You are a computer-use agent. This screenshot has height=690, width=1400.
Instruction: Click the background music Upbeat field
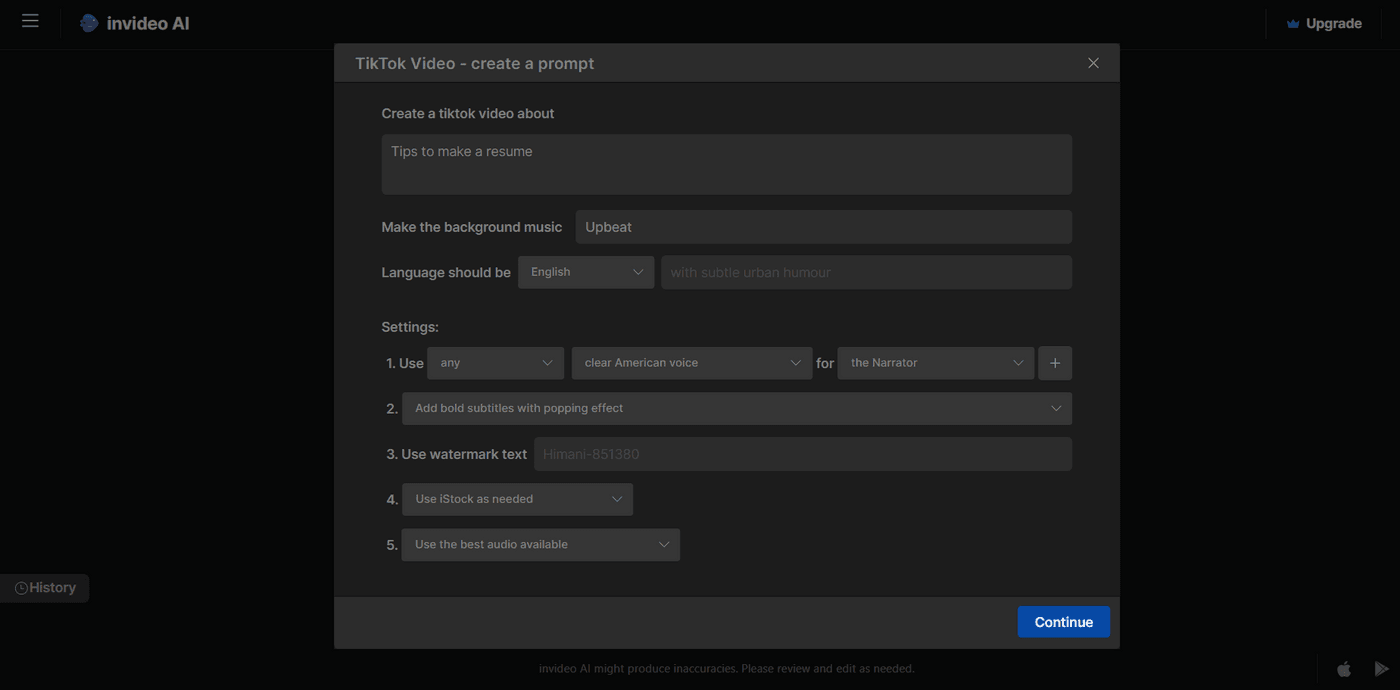823,227
